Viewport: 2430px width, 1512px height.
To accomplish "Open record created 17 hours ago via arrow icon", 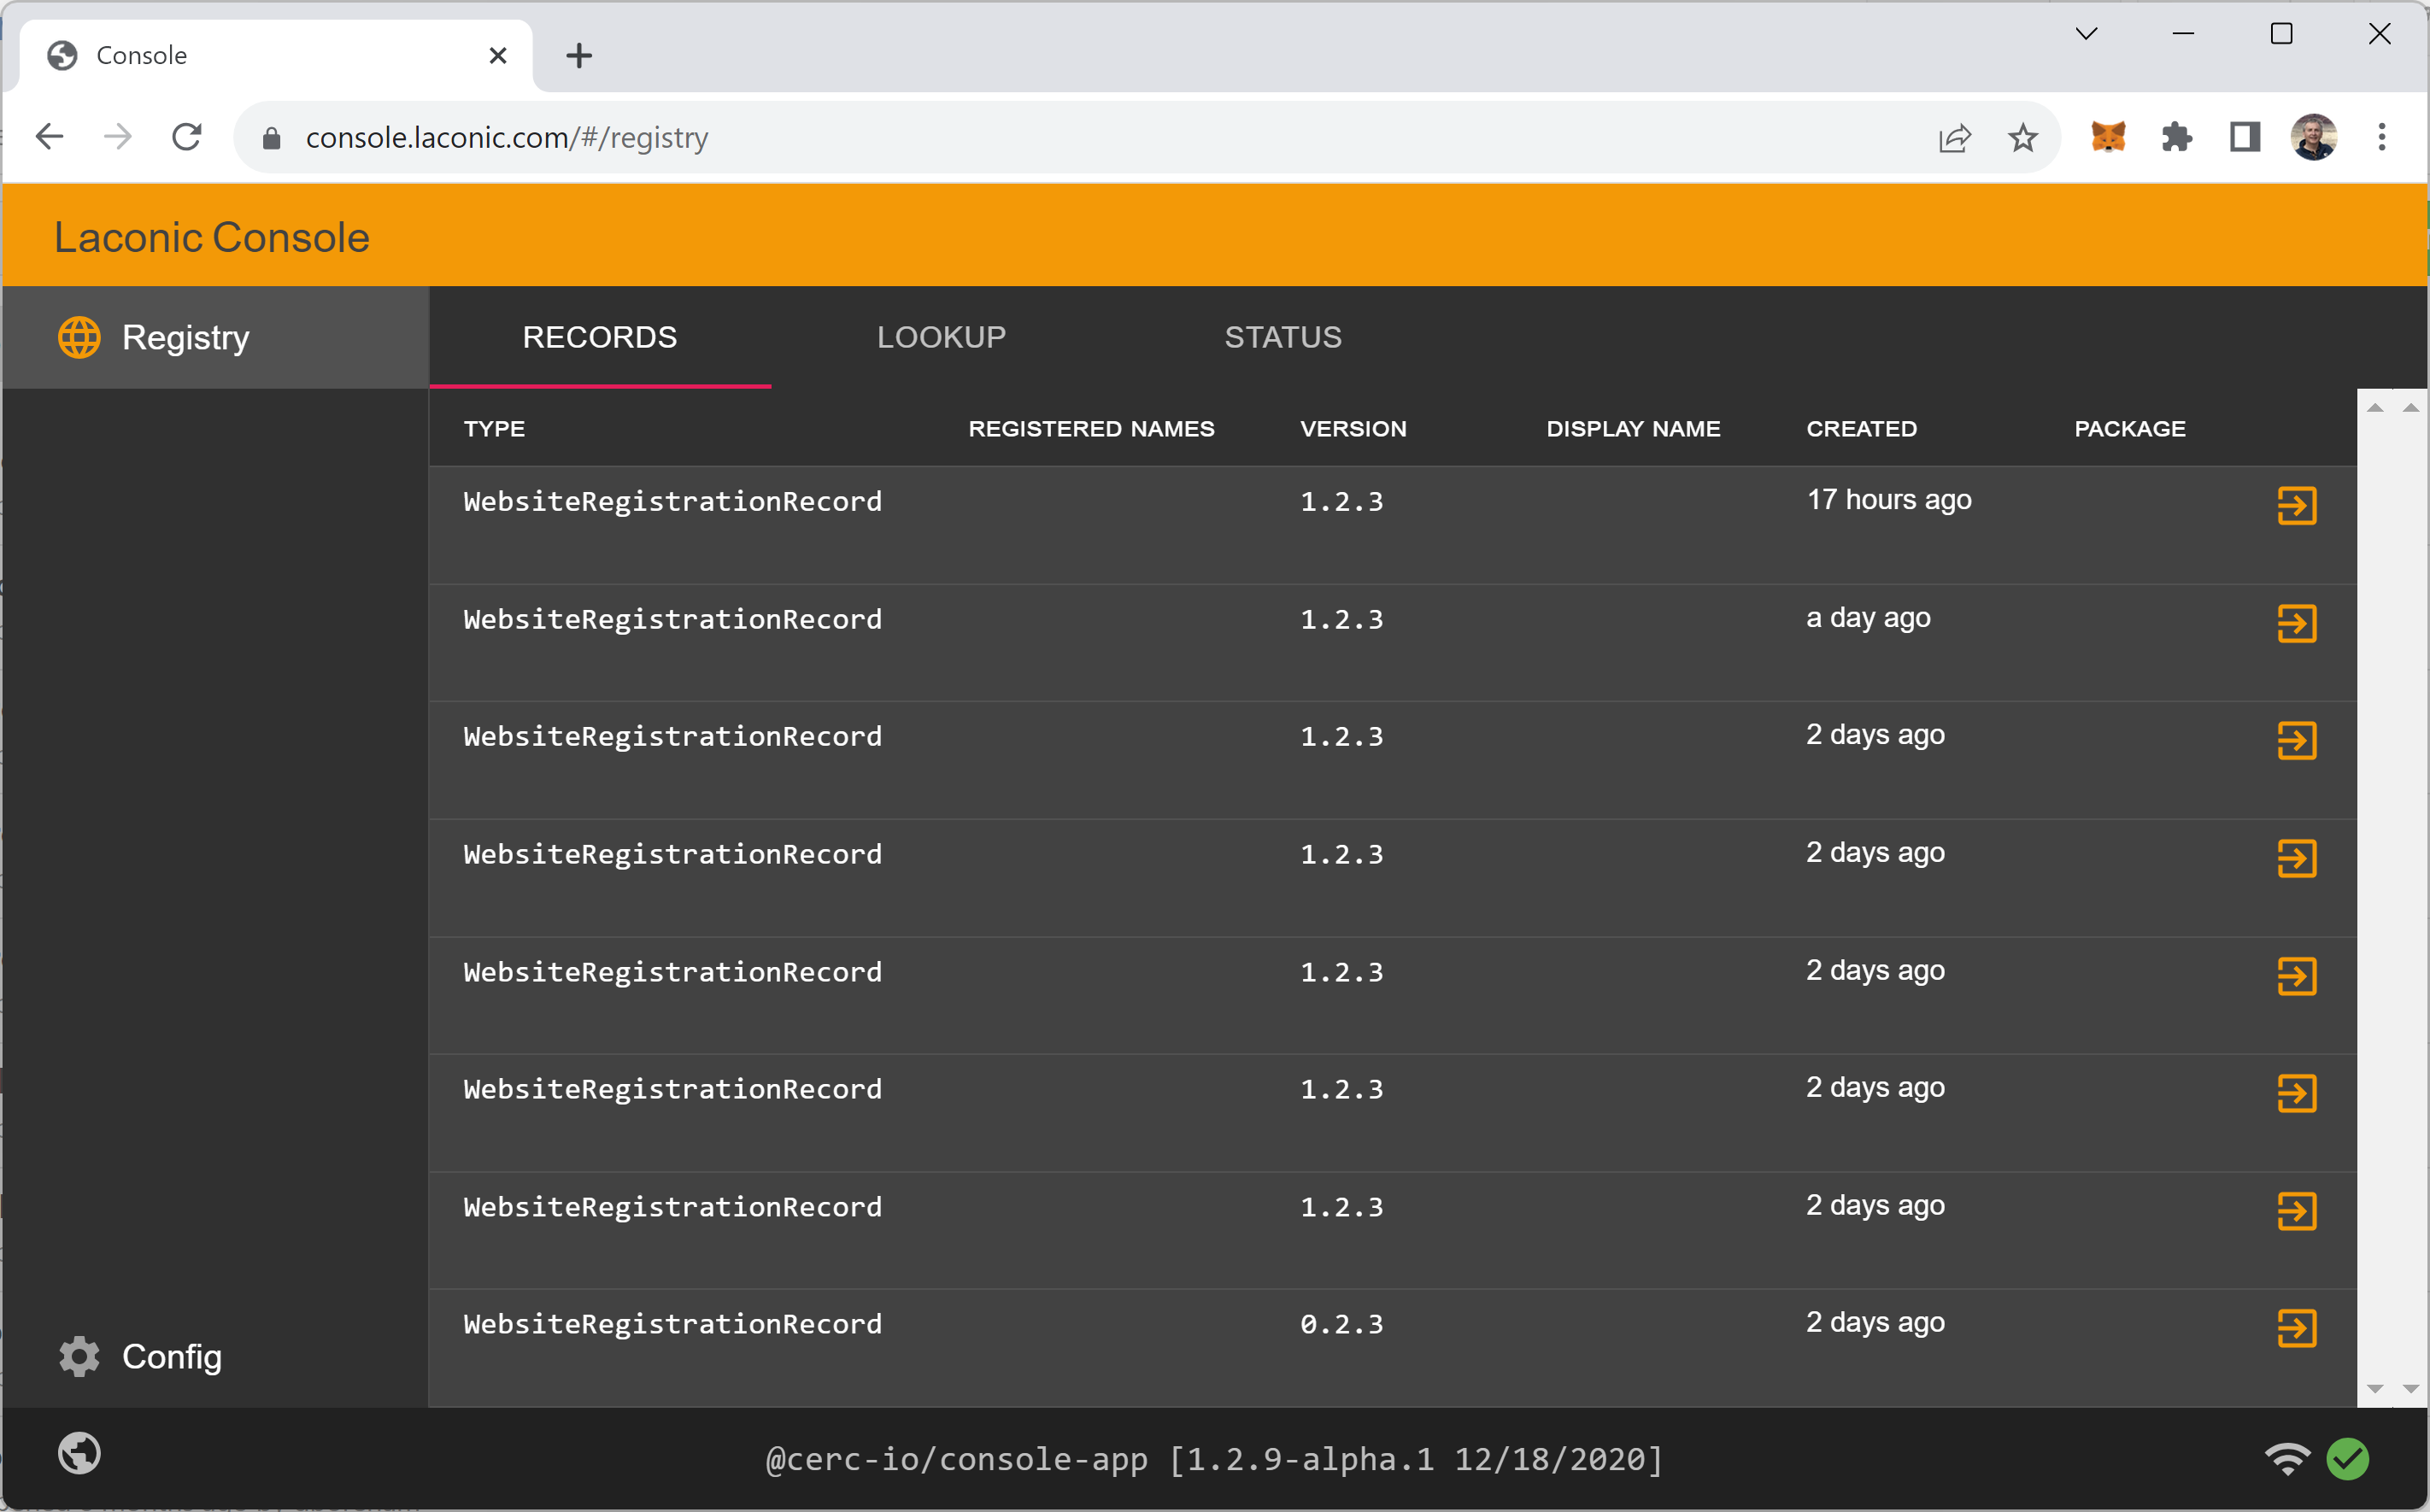I will click(2296, 505).
